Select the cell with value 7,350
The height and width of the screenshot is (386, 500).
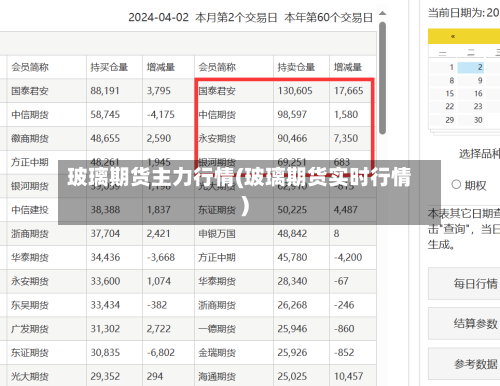tap(353, 138)
